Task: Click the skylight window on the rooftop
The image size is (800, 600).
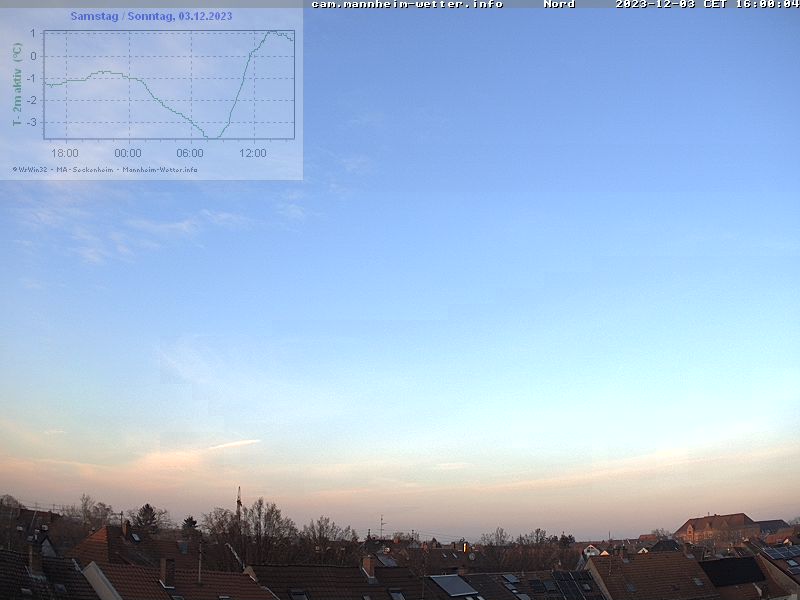Action: tap(454, 585)
